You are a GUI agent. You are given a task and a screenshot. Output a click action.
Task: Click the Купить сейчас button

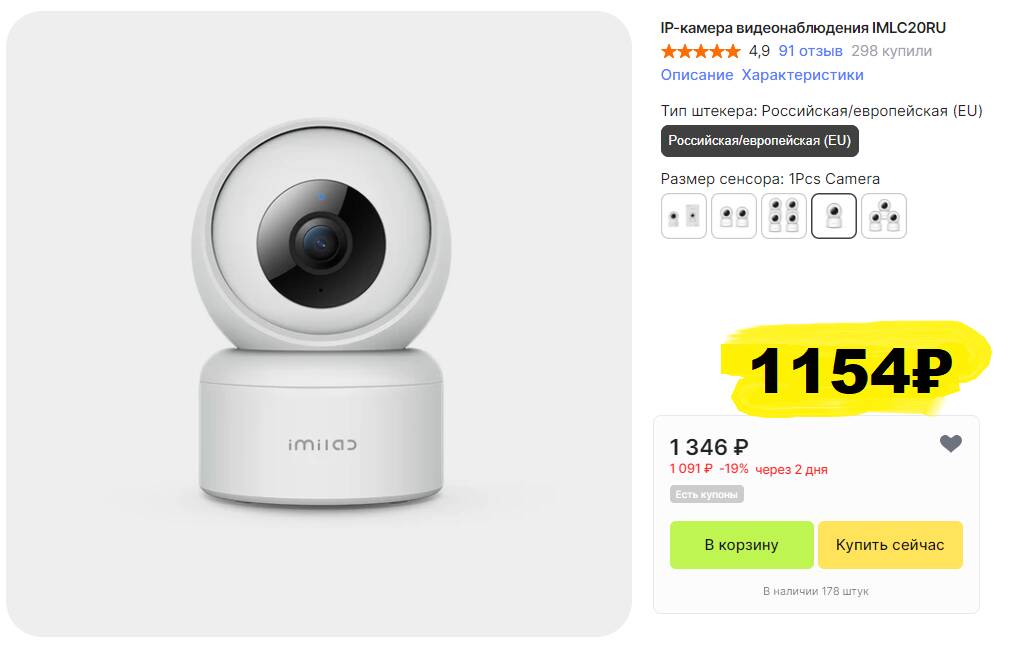point(890,545)
